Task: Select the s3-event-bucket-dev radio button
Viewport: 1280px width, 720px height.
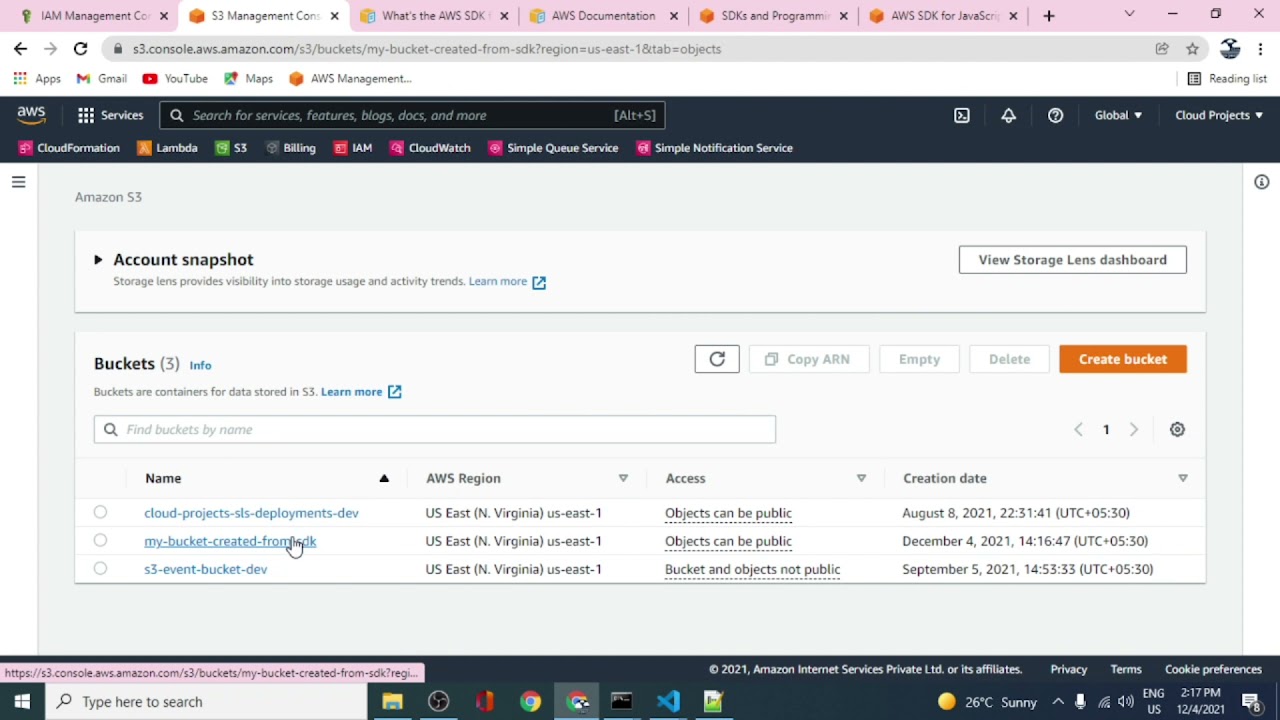Action: pyautogui.click(x=100, y=568)
